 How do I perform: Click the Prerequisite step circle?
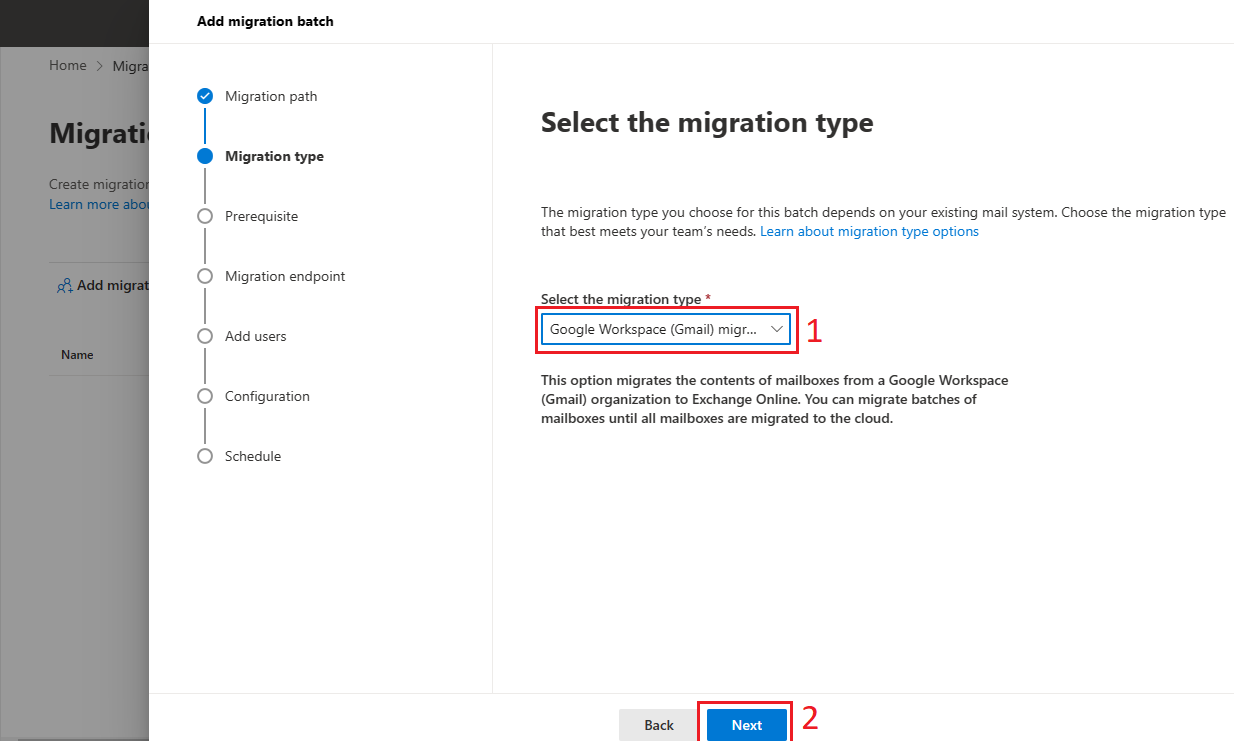pyautogui.click(x=205, y=216)
